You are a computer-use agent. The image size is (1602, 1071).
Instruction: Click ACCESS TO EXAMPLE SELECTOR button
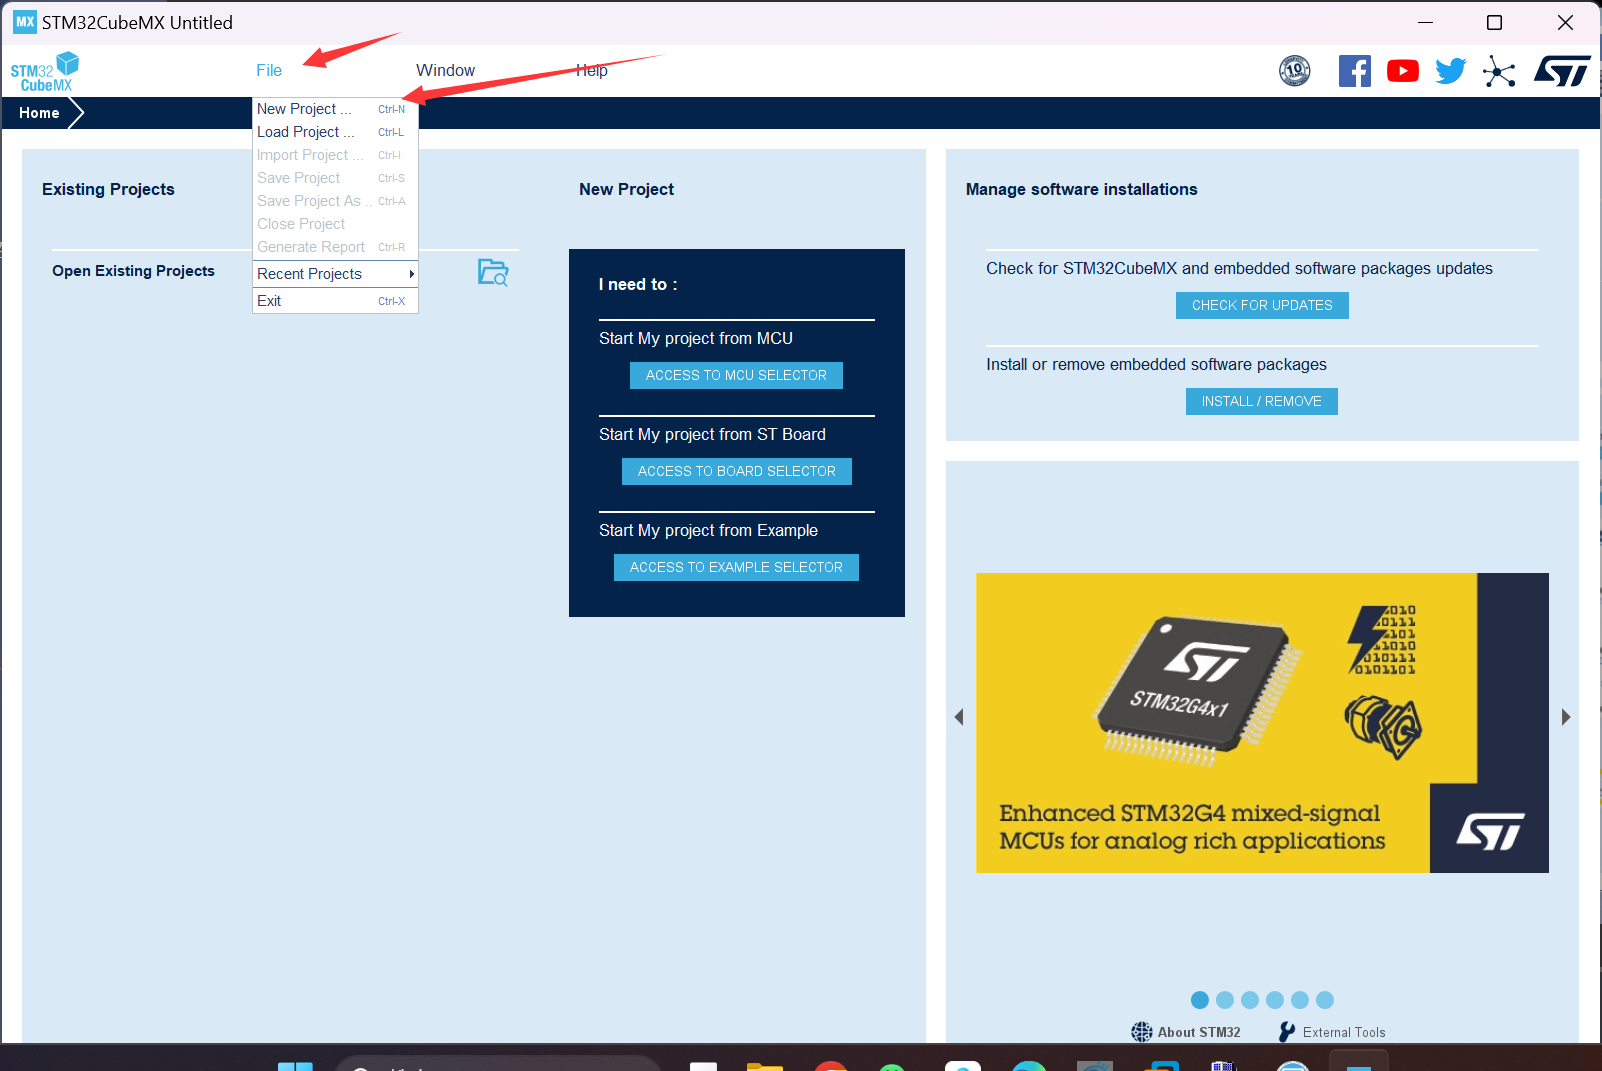tap(736, 567)
